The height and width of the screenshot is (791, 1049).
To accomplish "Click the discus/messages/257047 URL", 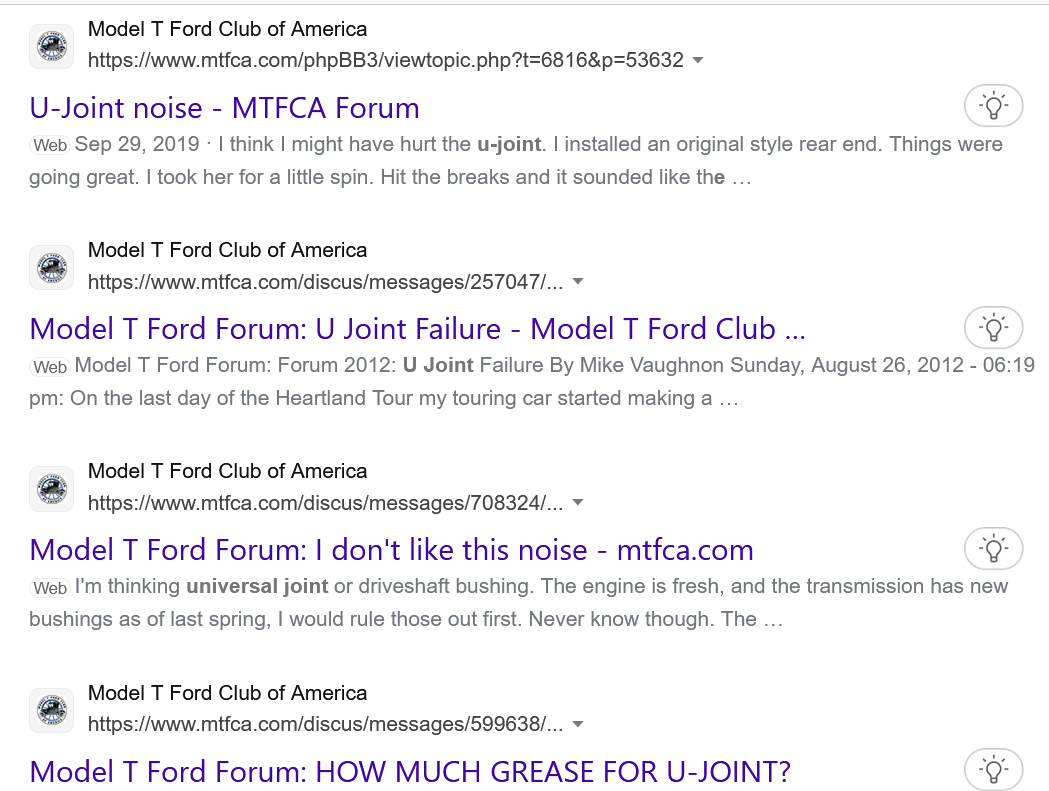I will 325,282.
